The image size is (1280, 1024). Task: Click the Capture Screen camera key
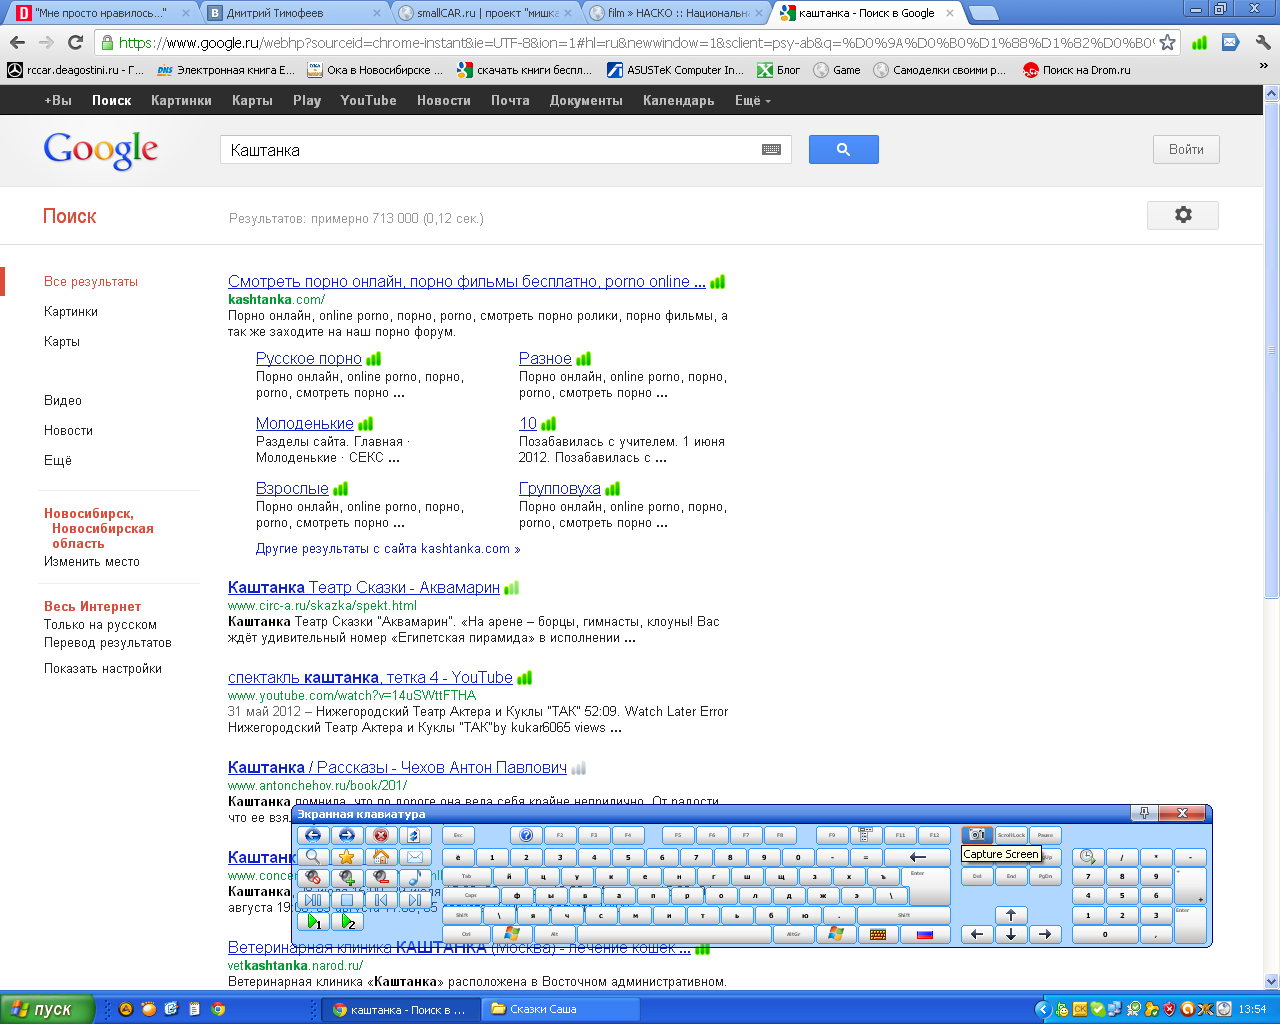pyautogui.click(x=976, y=835)
